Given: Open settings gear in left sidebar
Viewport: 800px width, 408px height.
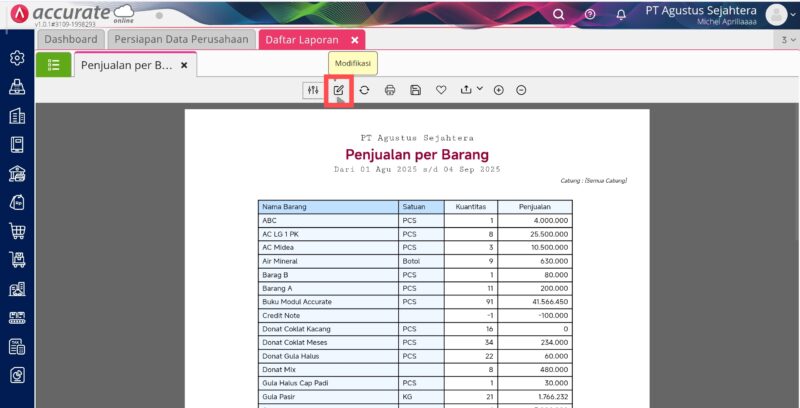Looking at the screenshot, I should 17,58.
